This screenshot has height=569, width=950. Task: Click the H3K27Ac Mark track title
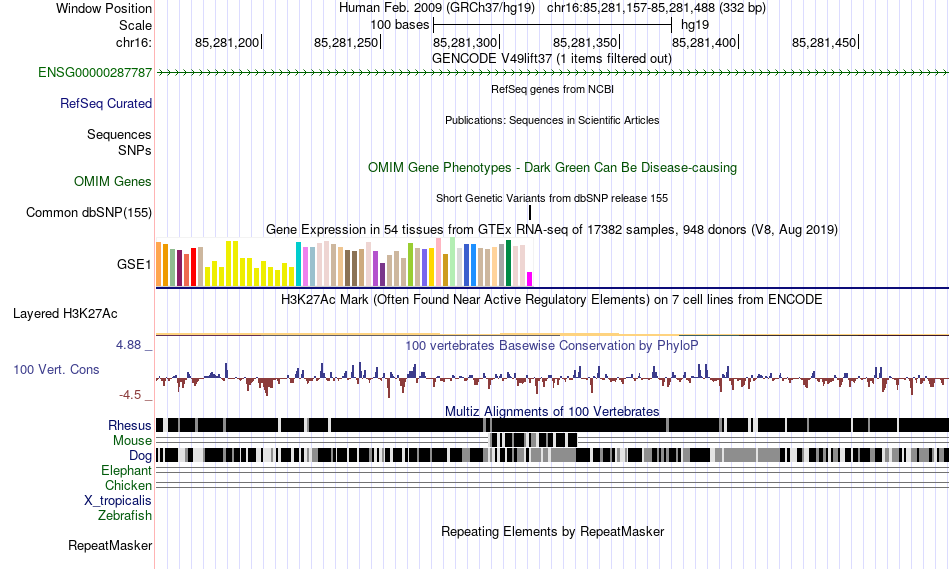[552, 299]
